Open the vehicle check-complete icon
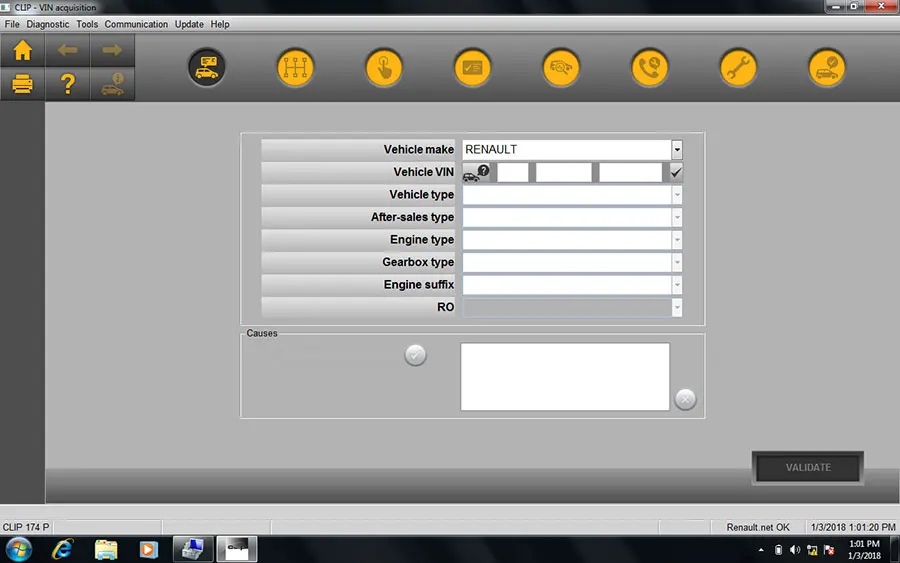Viewport: 900px width, 563px height. point(827,68)
